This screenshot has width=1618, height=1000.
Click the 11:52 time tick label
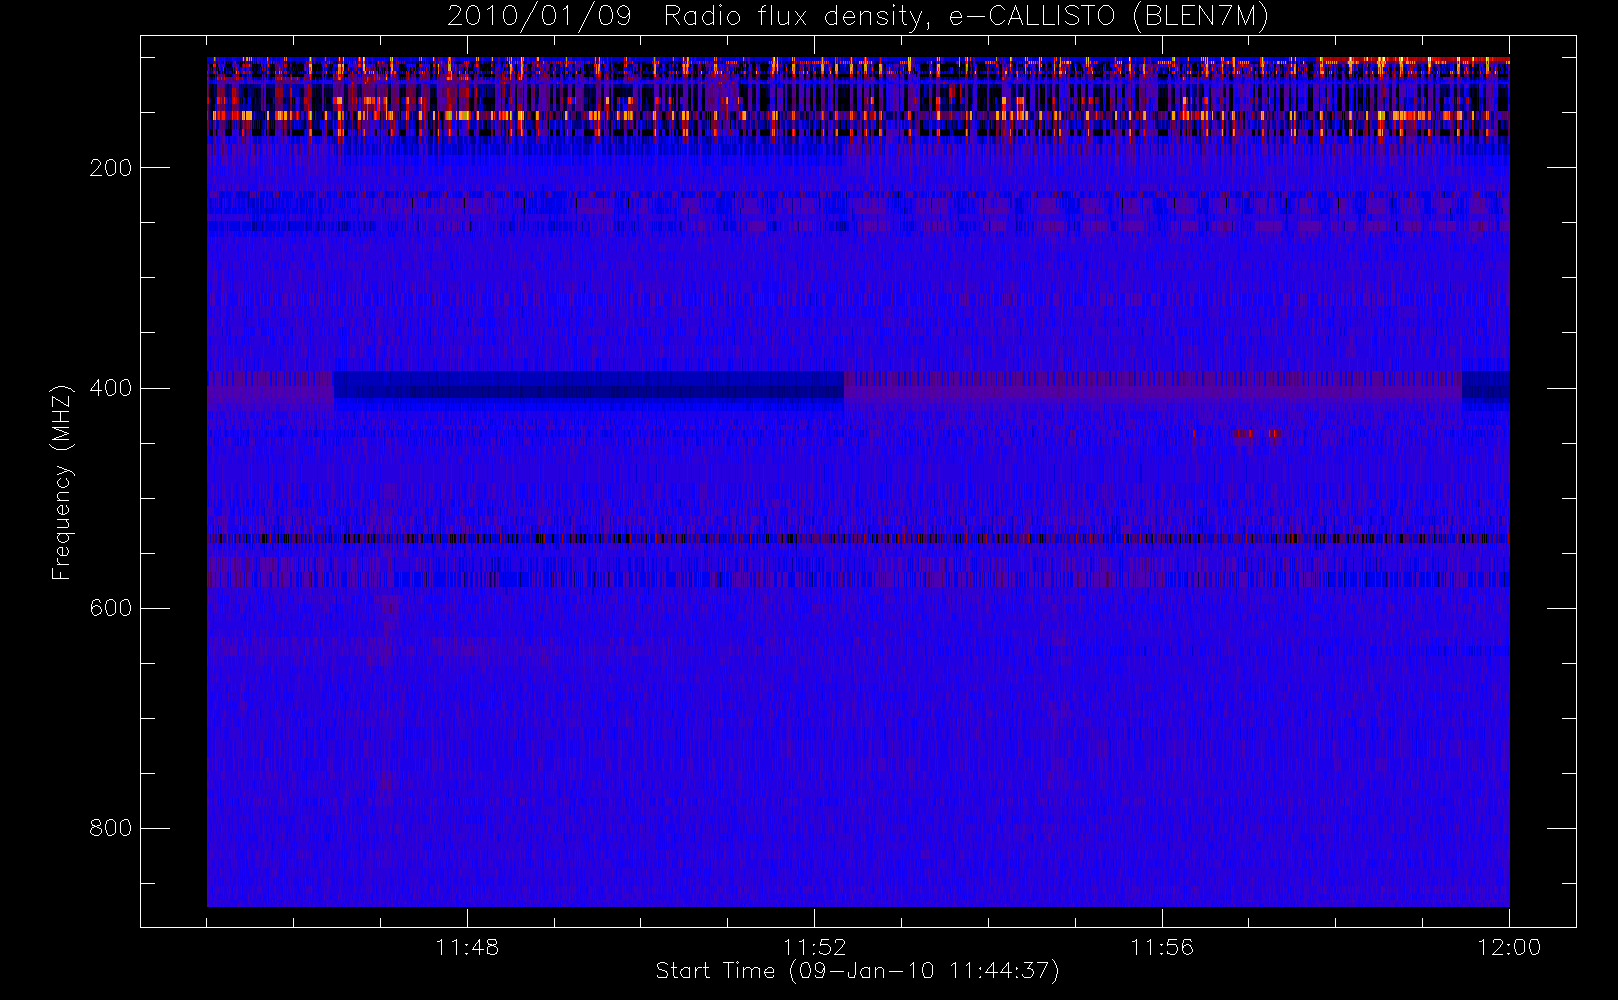(x=814, y=947)
